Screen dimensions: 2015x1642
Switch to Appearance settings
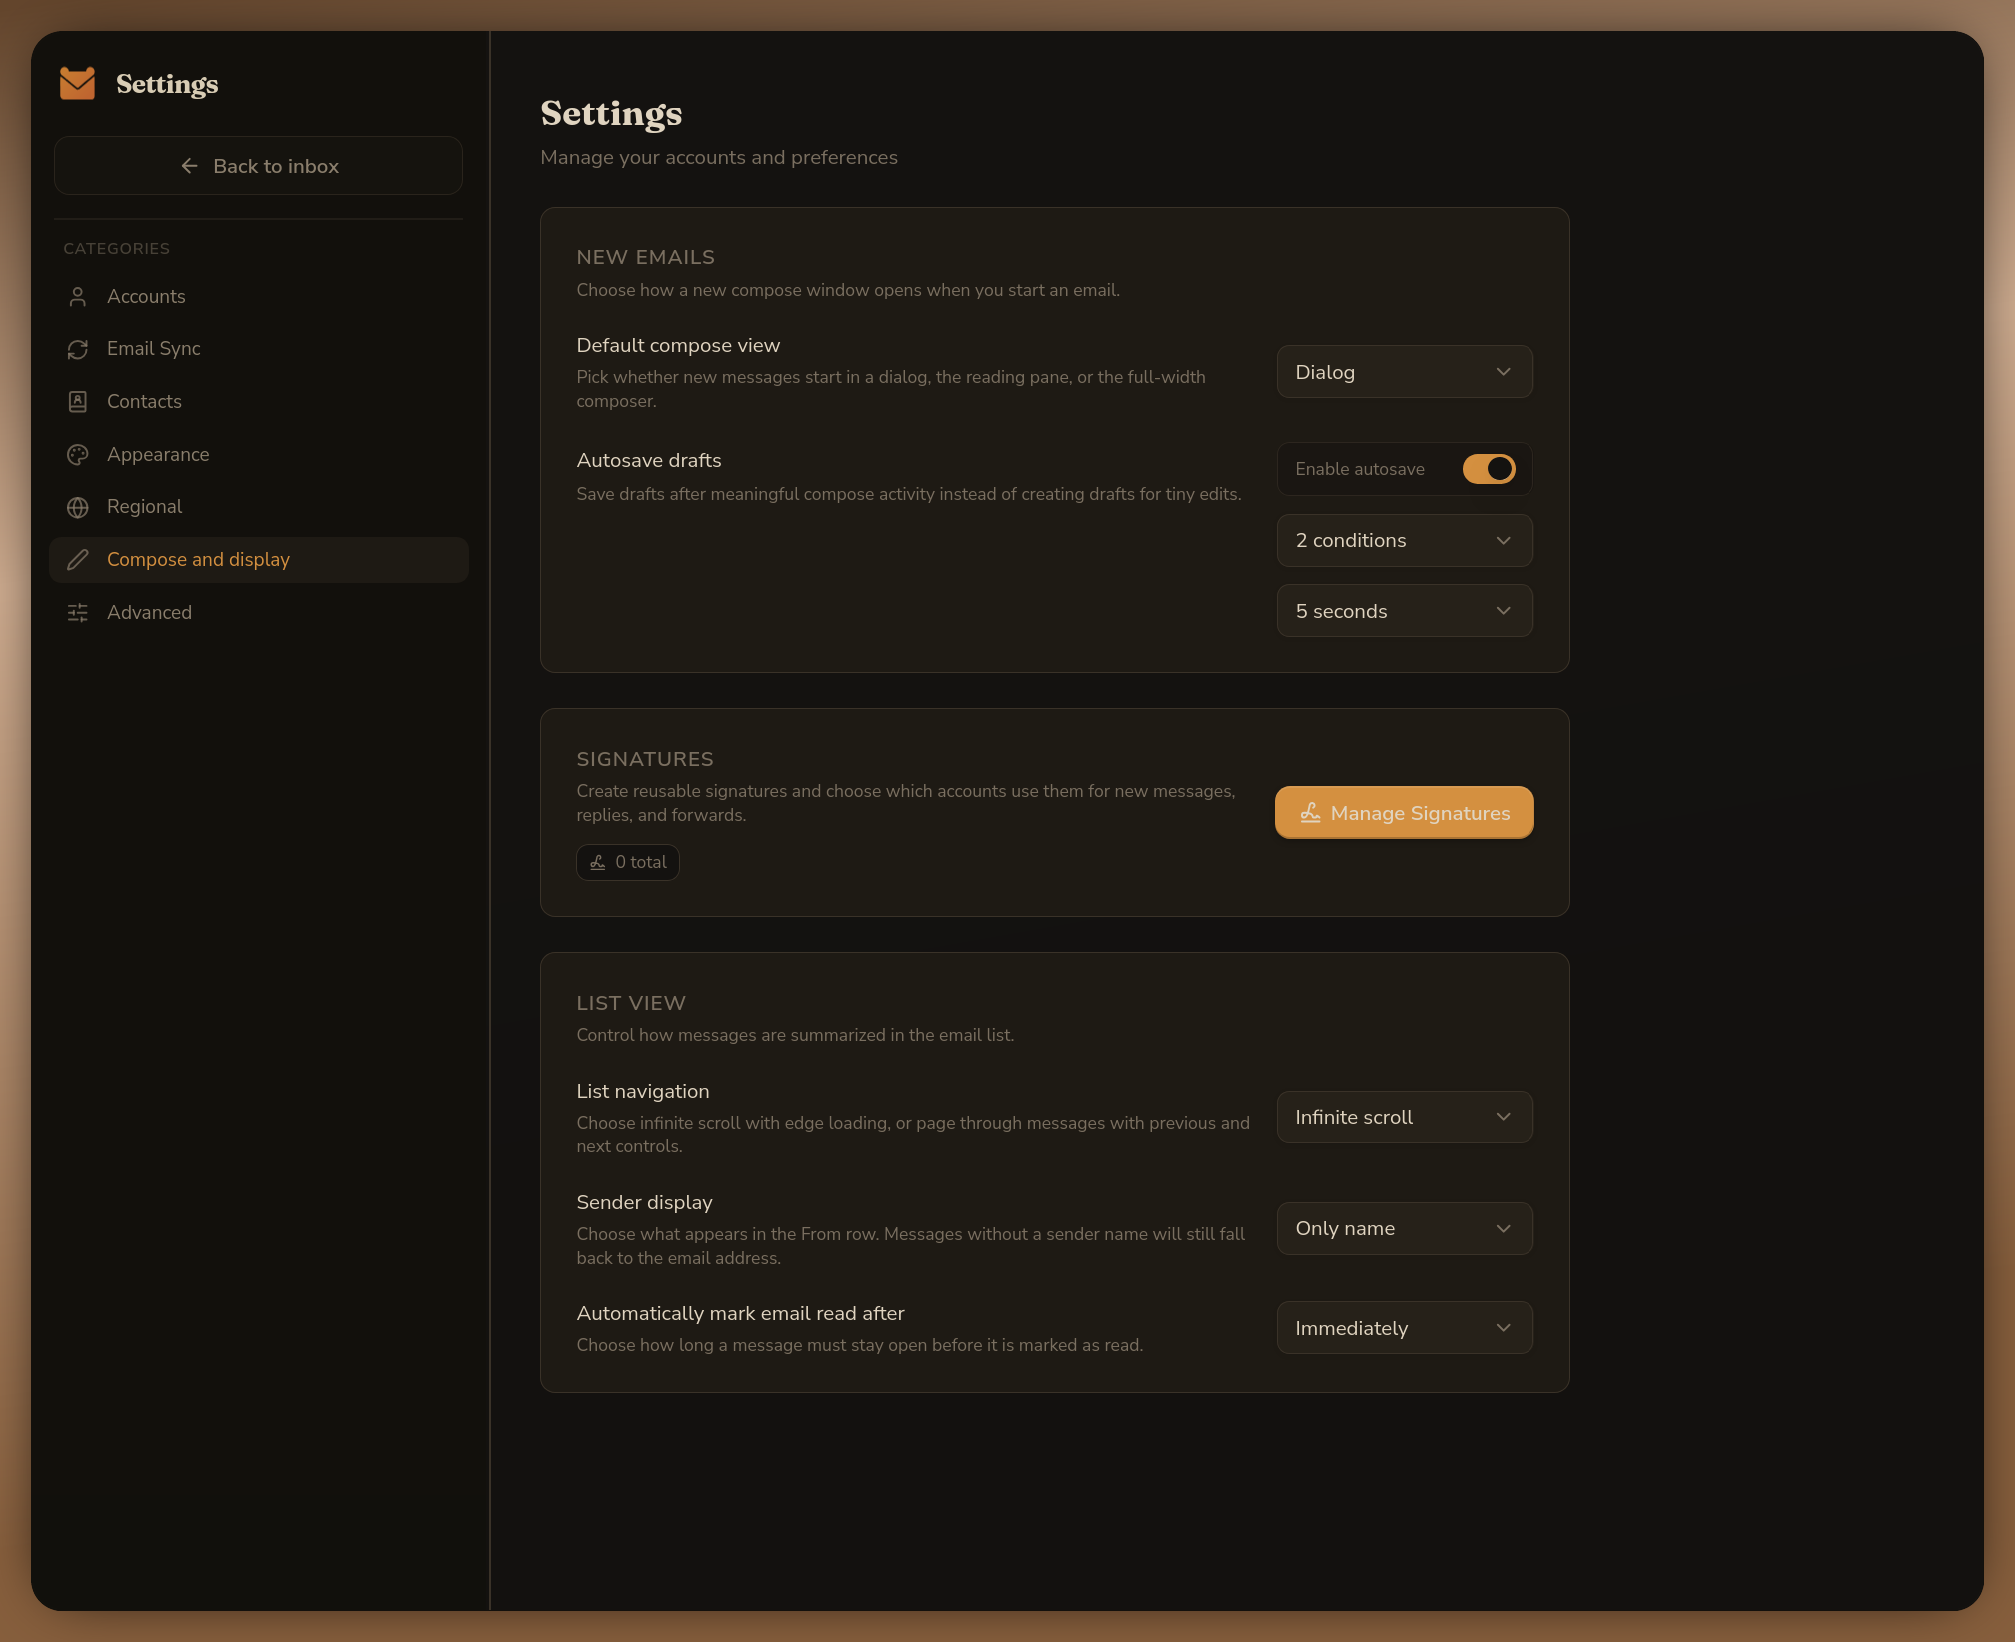point(258,455)
